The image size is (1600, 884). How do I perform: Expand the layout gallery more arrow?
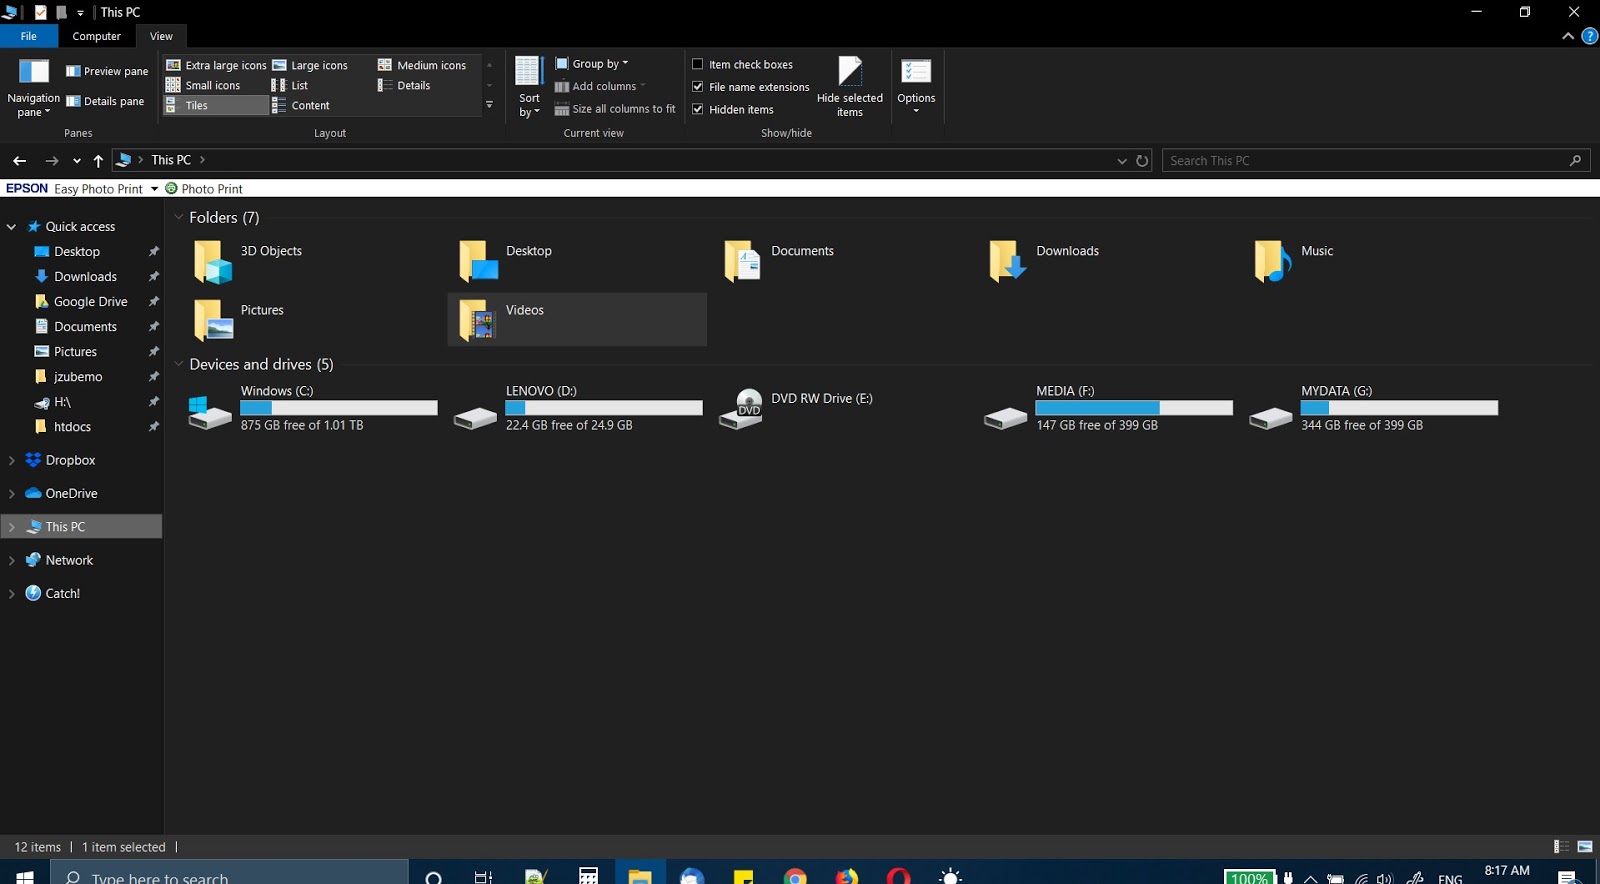[x=489, y=105]
